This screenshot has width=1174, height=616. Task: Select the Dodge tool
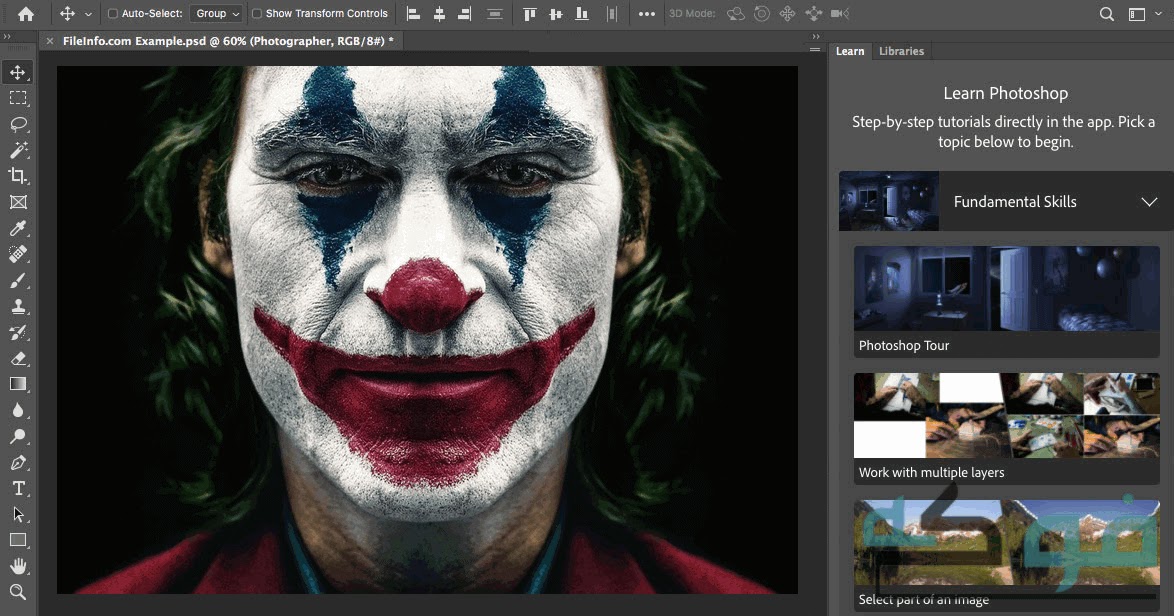[18, 436]
